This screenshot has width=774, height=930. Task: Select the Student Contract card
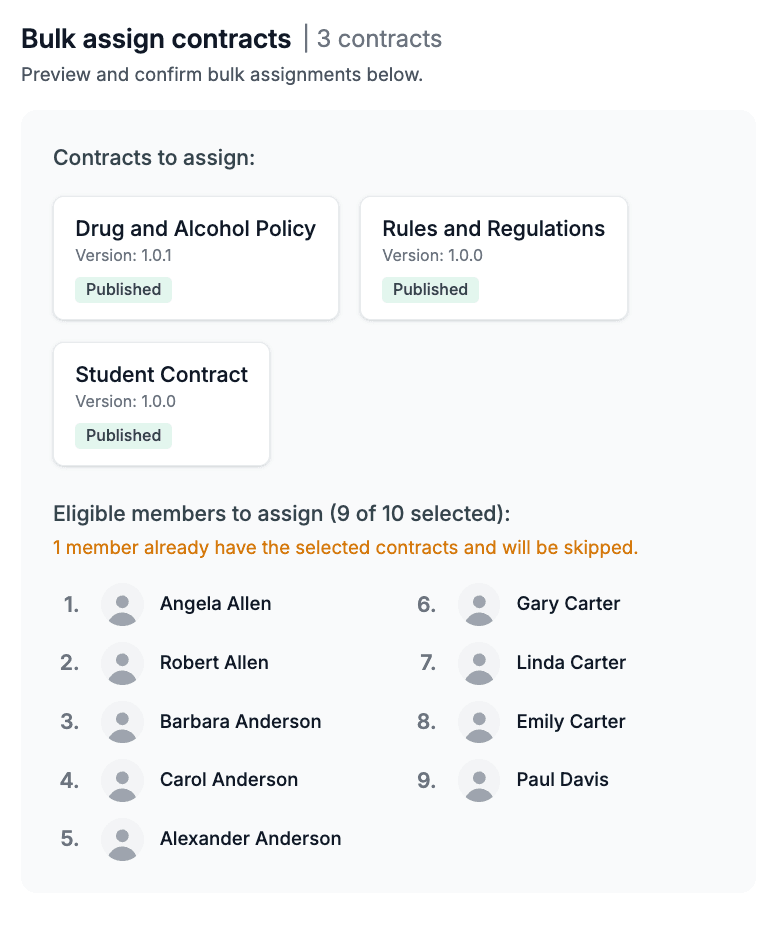coord(161,404)
